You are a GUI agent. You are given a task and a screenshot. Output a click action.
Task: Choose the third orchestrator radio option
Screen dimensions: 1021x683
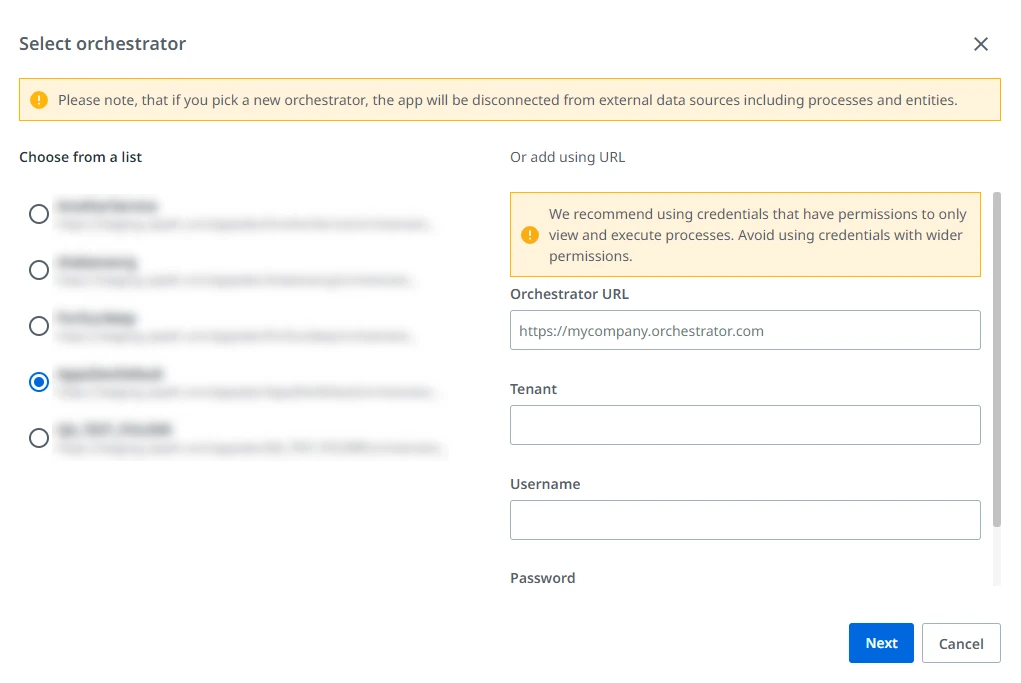click(39, 326)
